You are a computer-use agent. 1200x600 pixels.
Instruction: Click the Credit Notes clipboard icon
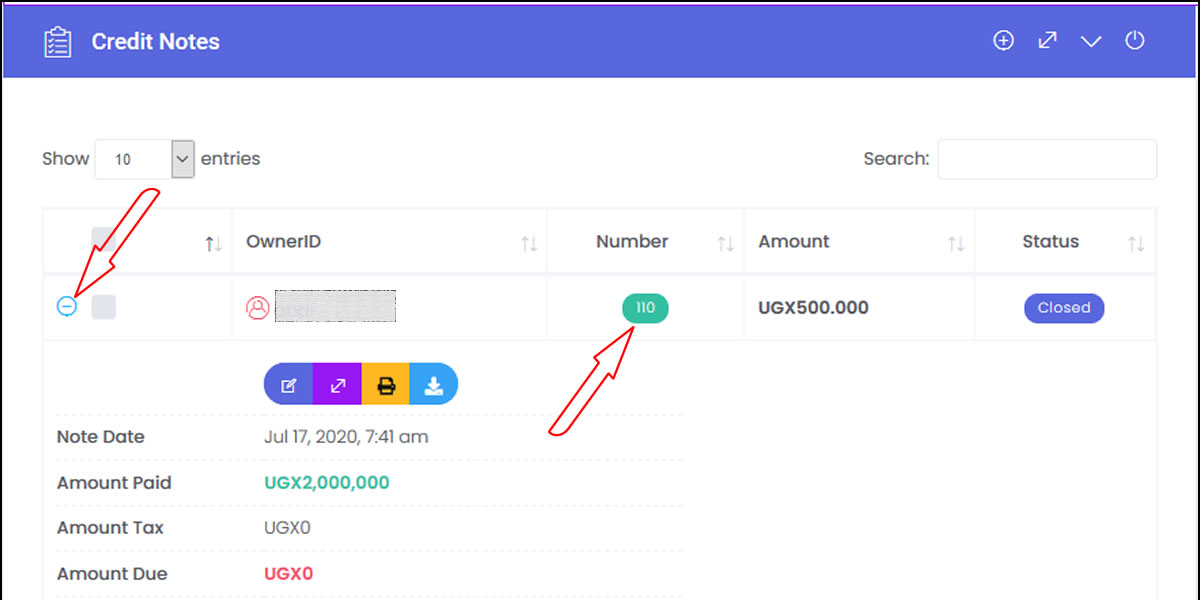[58, 42]
